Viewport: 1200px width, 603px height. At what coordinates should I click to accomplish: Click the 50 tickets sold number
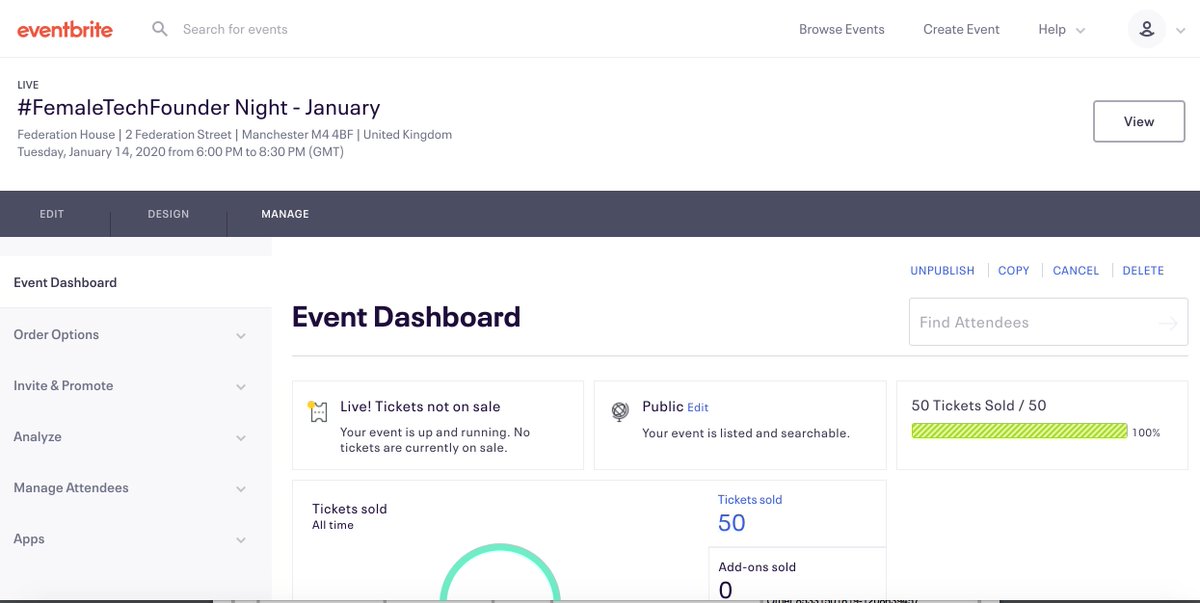pyautogui.click(x=732, y=522)
